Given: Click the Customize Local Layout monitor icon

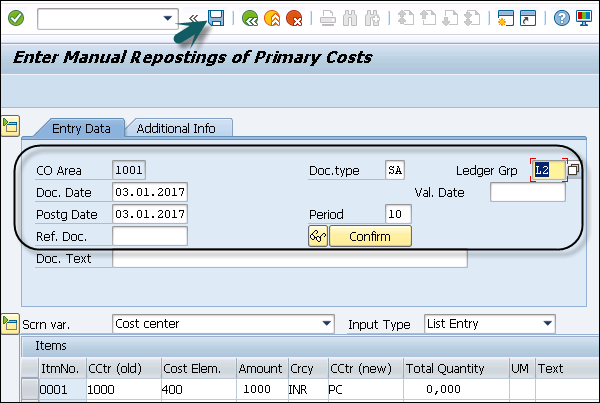Looking at the screenshot, I should [583, 18].
